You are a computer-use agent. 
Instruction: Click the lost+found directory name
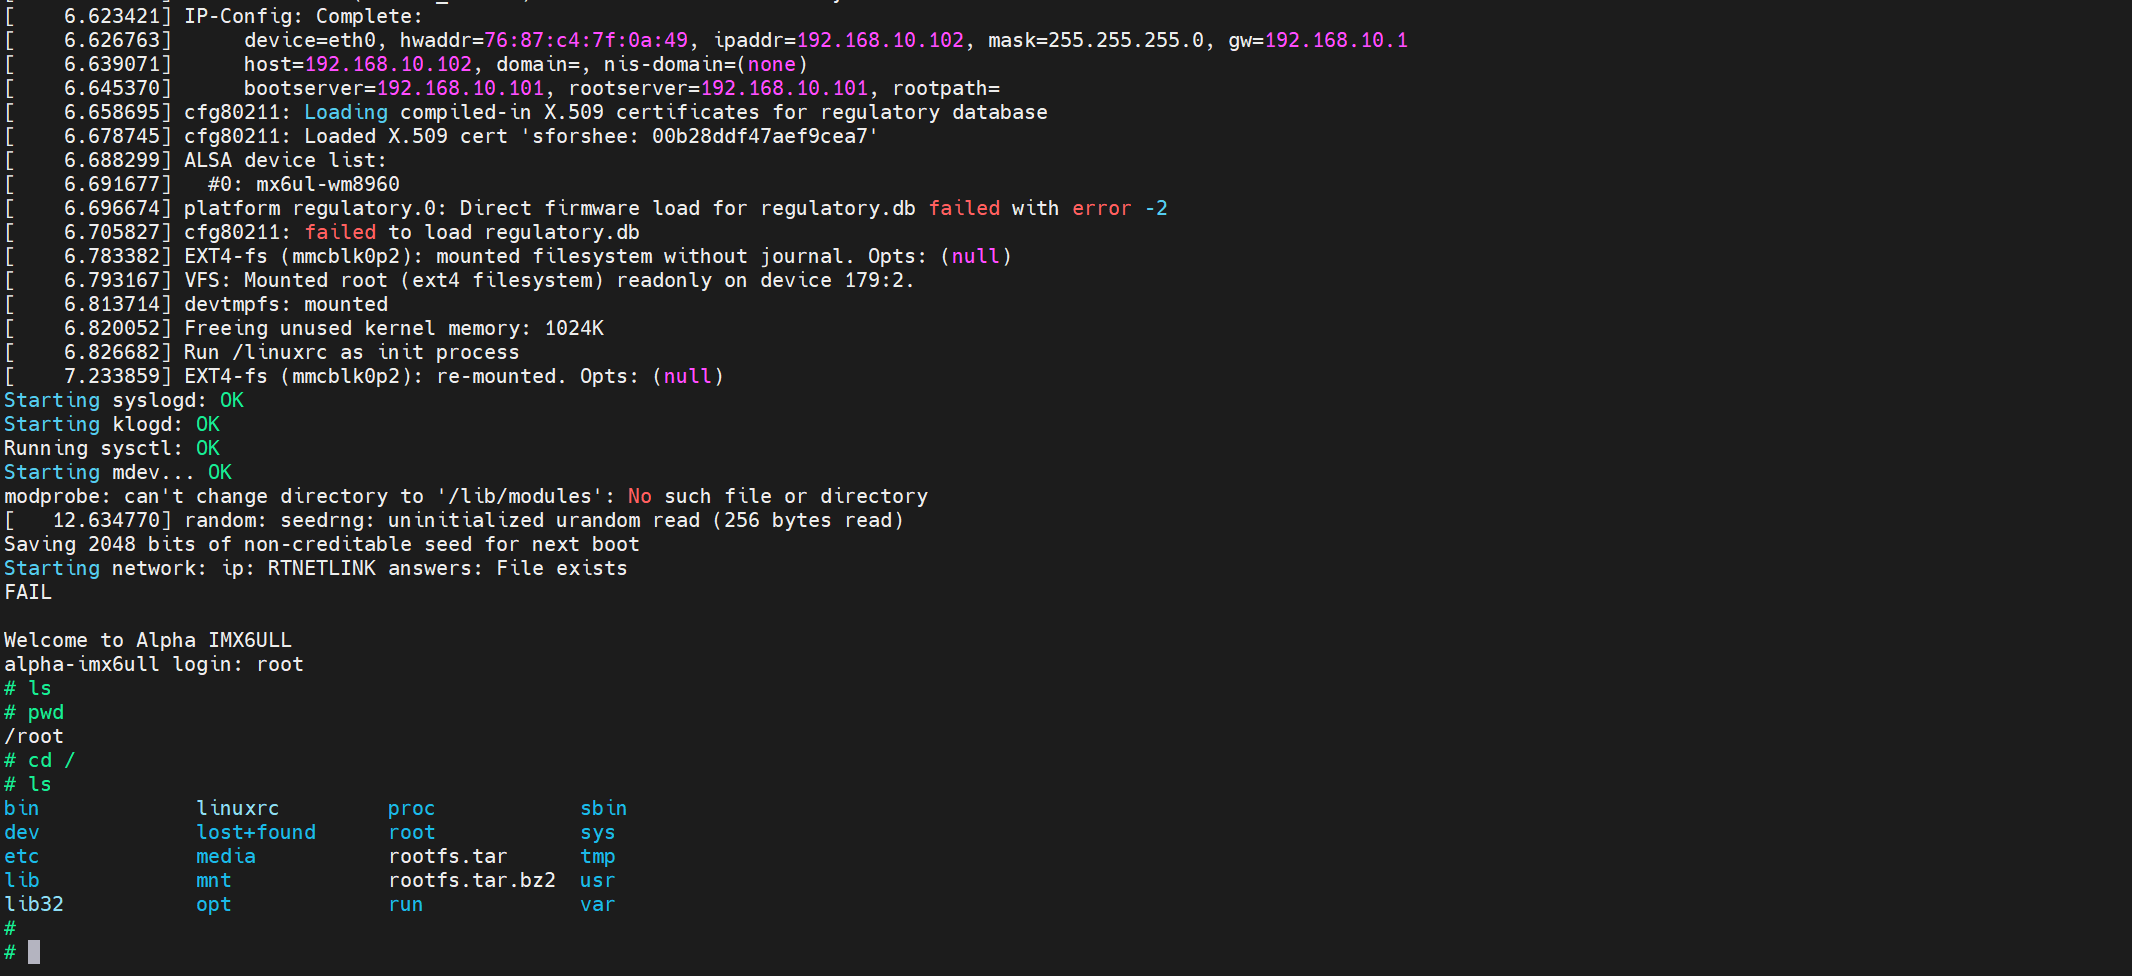point(255,832)
